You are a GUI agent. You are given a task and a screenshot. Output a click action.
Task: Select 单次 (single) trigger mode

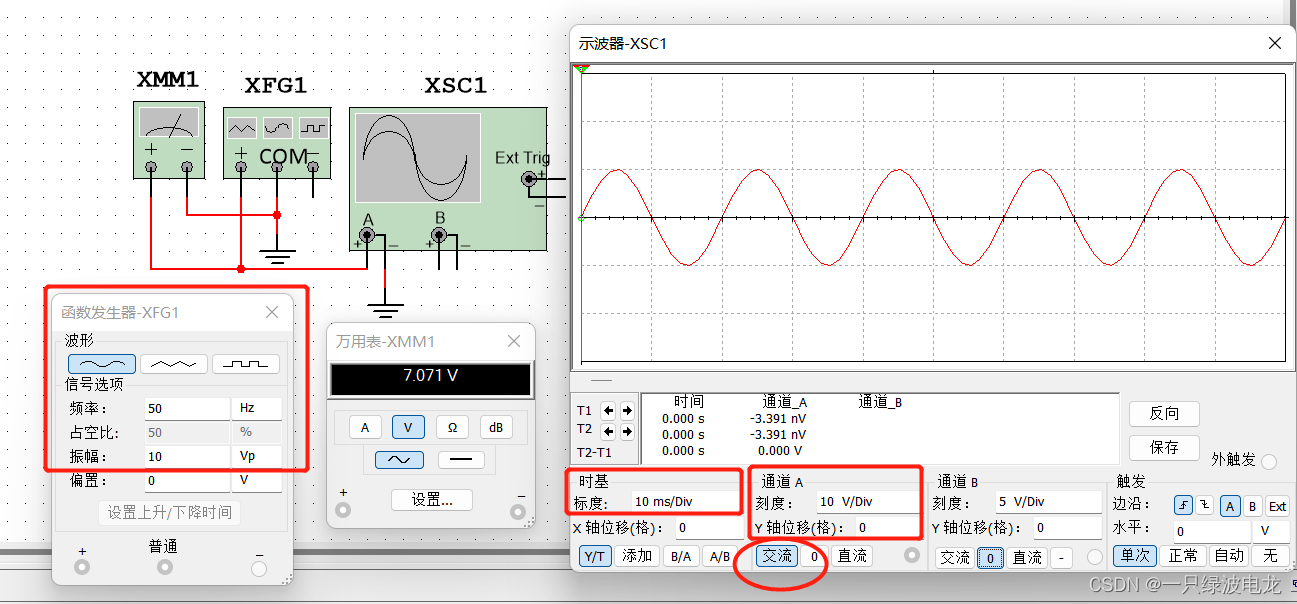coord(1137,555)
